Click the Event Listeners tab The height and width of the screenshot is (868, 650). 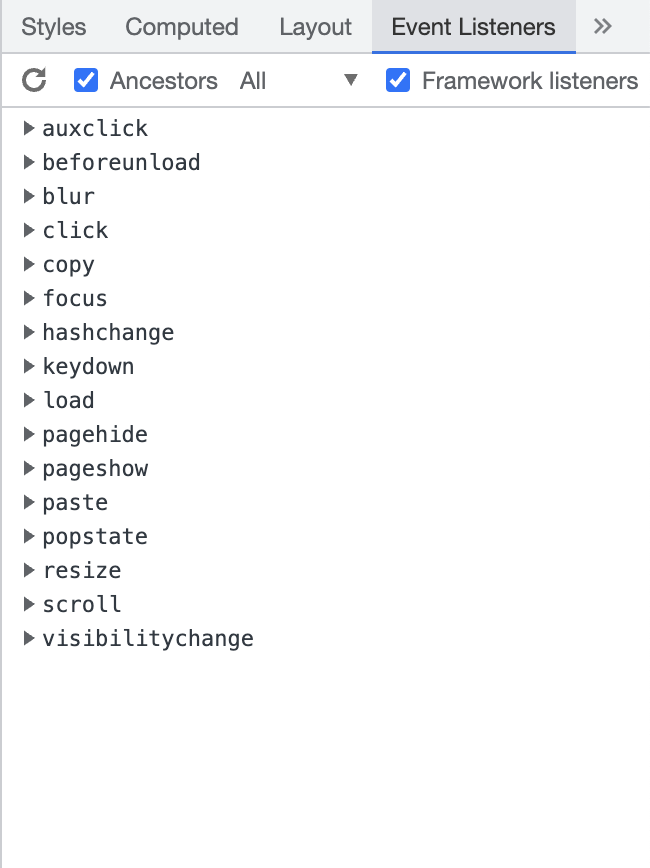click(473, 27)
